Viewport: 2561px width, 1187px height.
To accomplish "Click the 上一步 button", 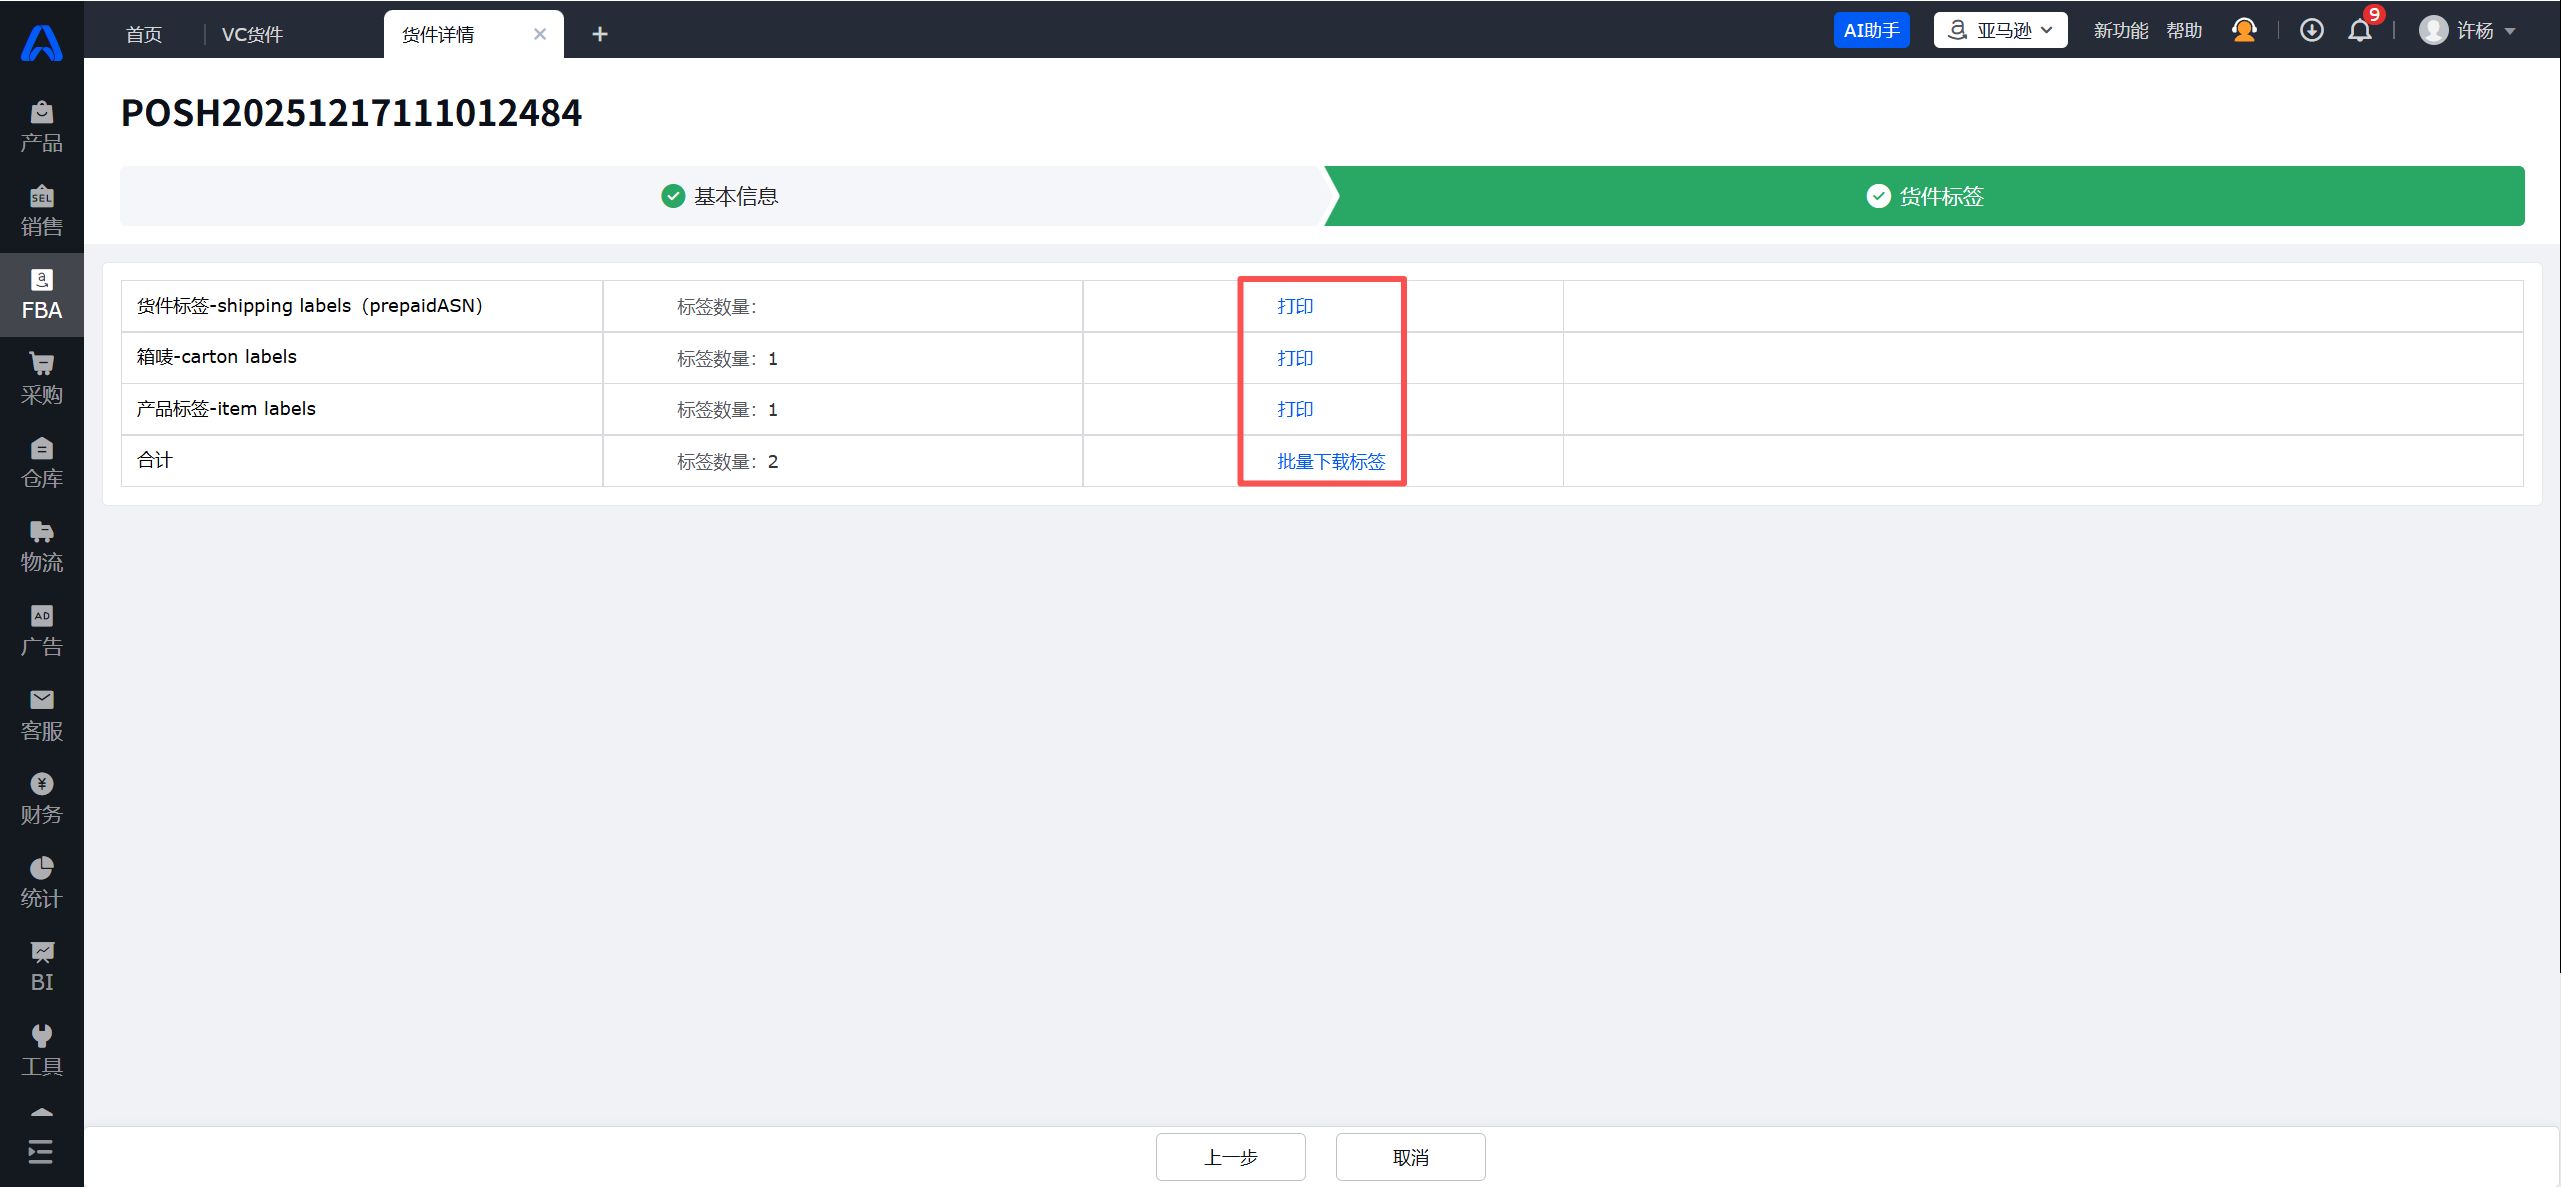I will (1230, 1157).
